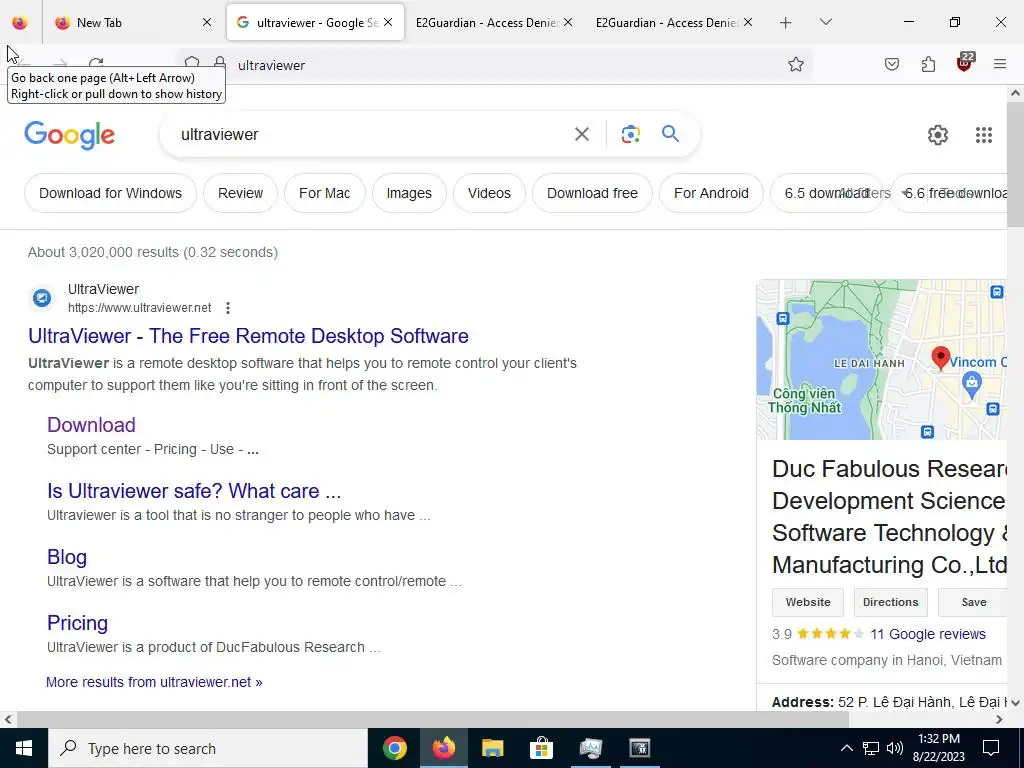Screen dimensions: 1024x768
Task: Search by image with the Lens icon
Action: [x=630, y=135]
